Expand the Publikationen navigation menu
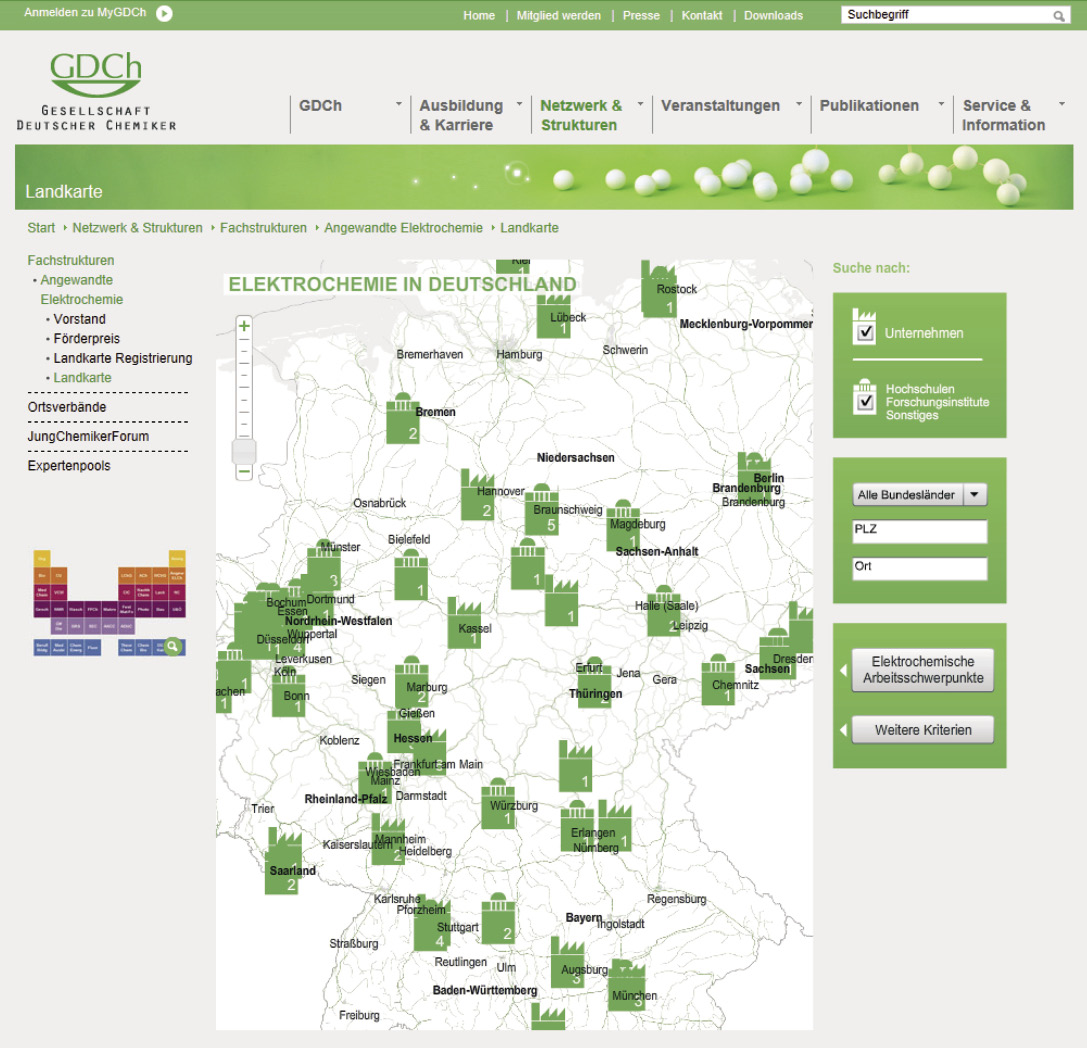This screenshot has width=1087, height=1048. [x=869, y=106]
